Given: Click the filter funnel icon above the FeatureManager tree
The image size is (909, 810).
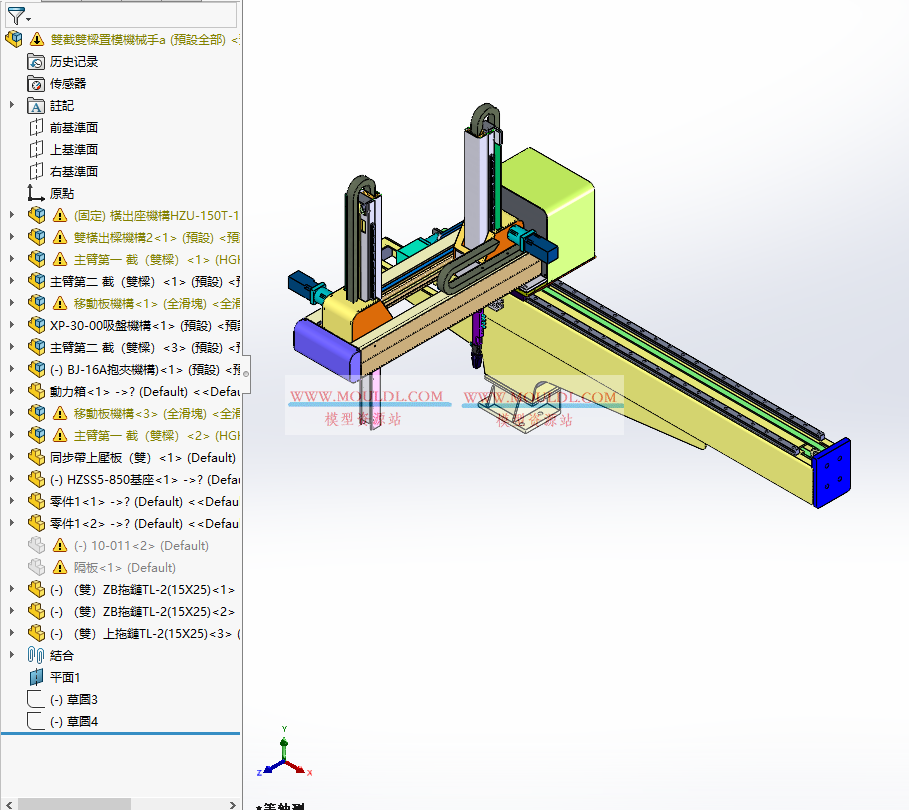Looking at the screenshot, I should pos(18,14).
